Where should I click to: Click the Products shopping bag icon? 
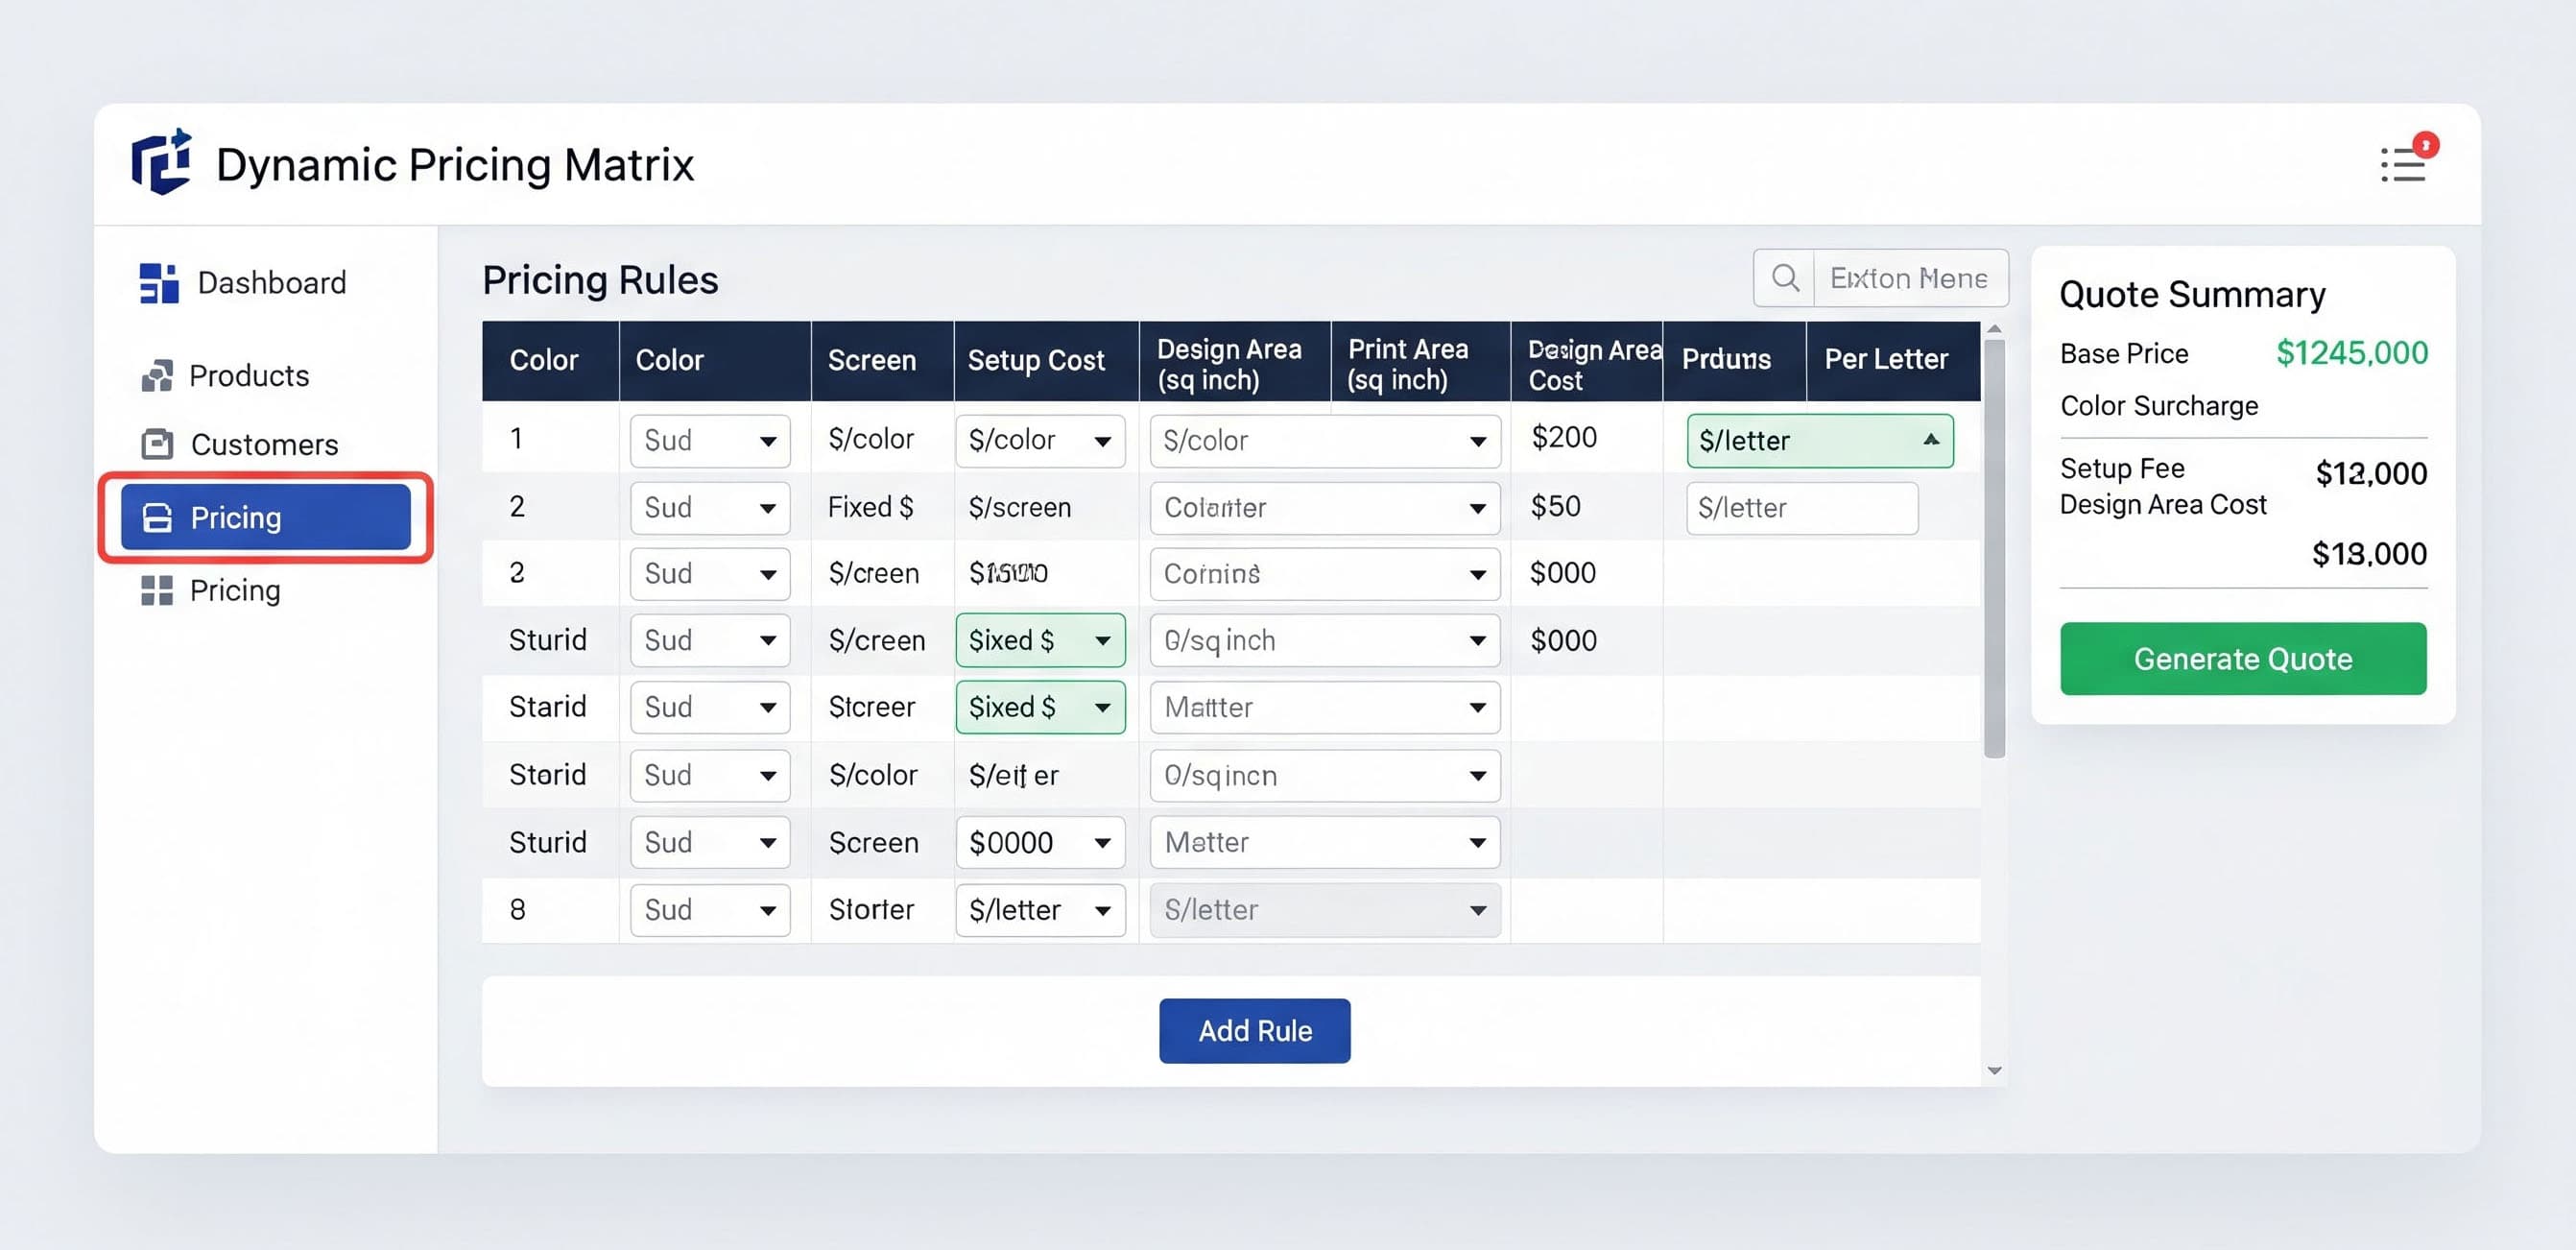[x=157, y=375]
